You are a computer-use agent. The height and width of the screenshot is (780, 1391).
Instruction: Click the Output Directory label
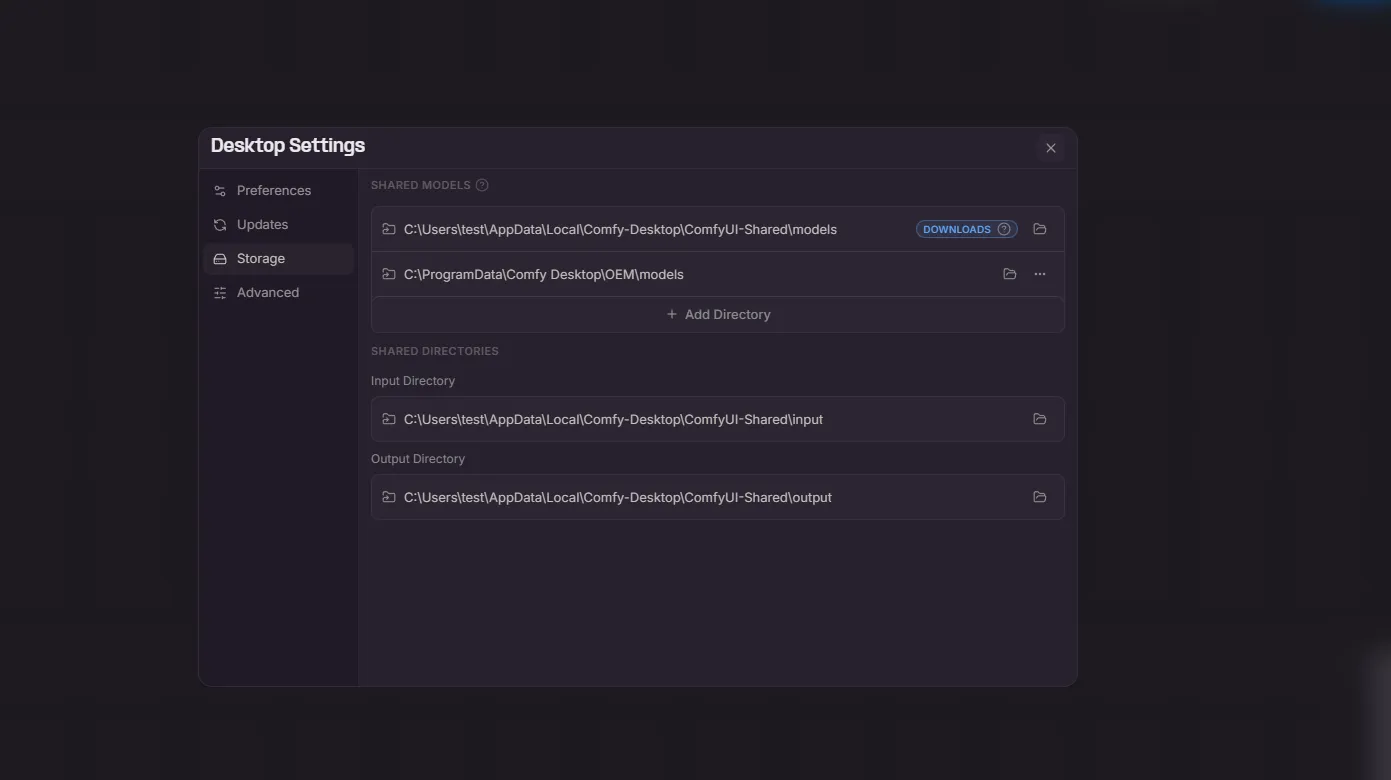[x=418, y=459]
